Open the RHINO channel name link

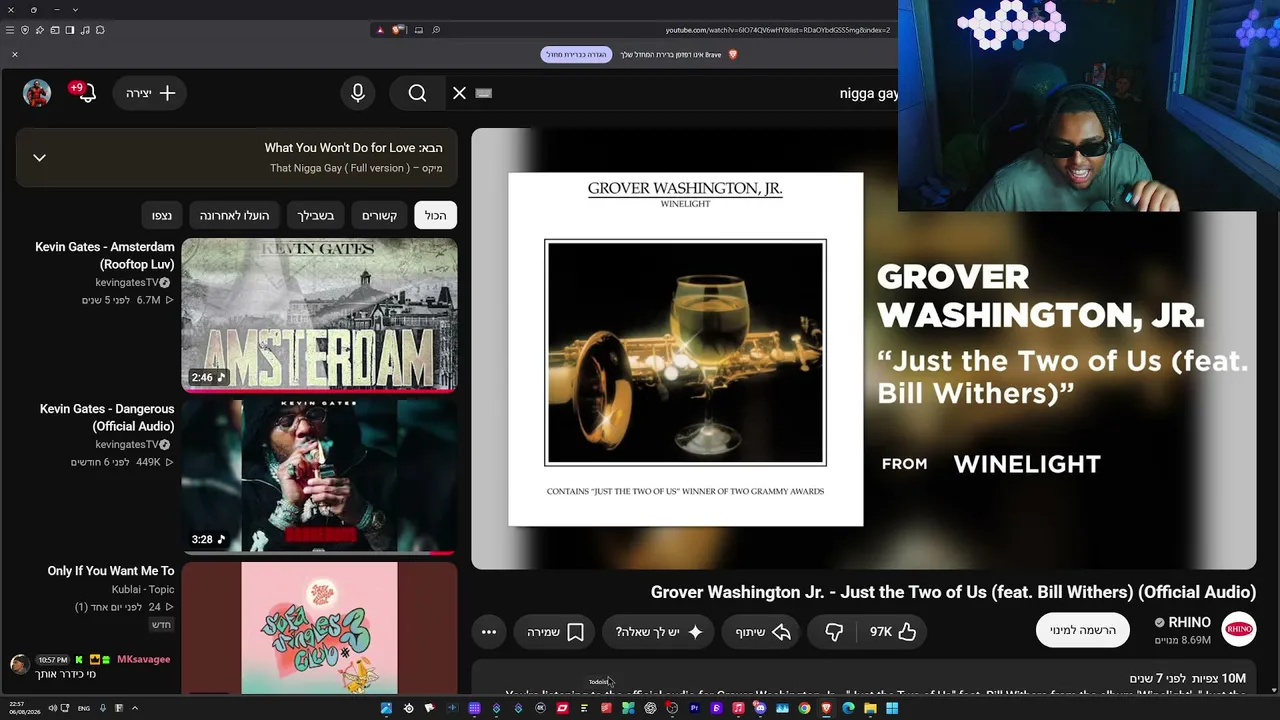[1189, 622]
